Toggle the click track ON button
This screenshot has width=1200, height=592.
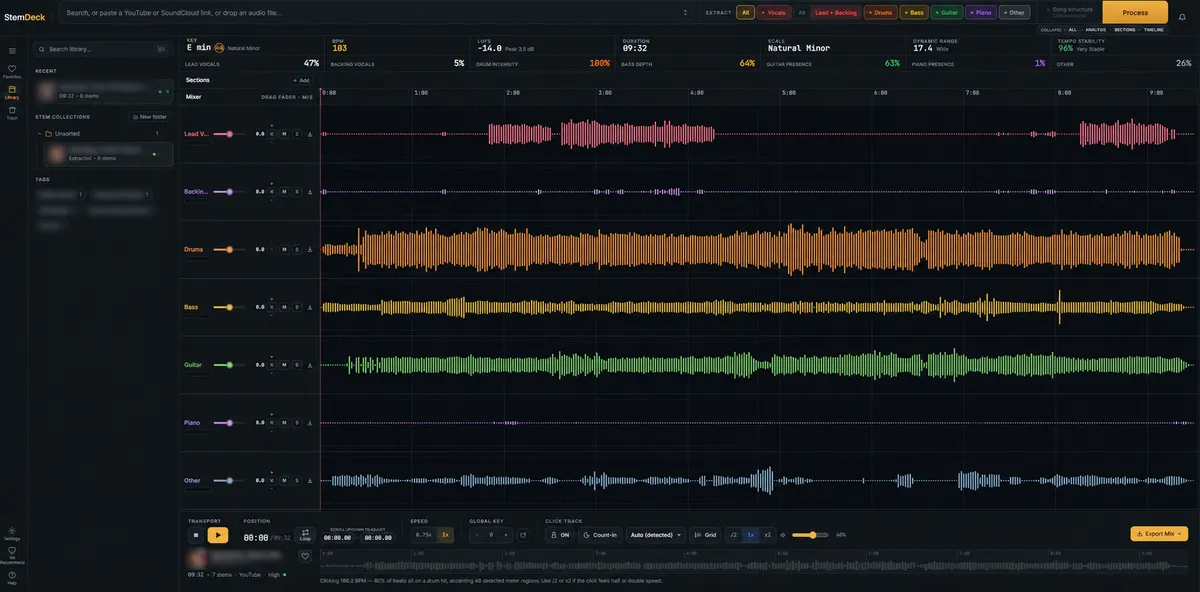pos(560,535)
